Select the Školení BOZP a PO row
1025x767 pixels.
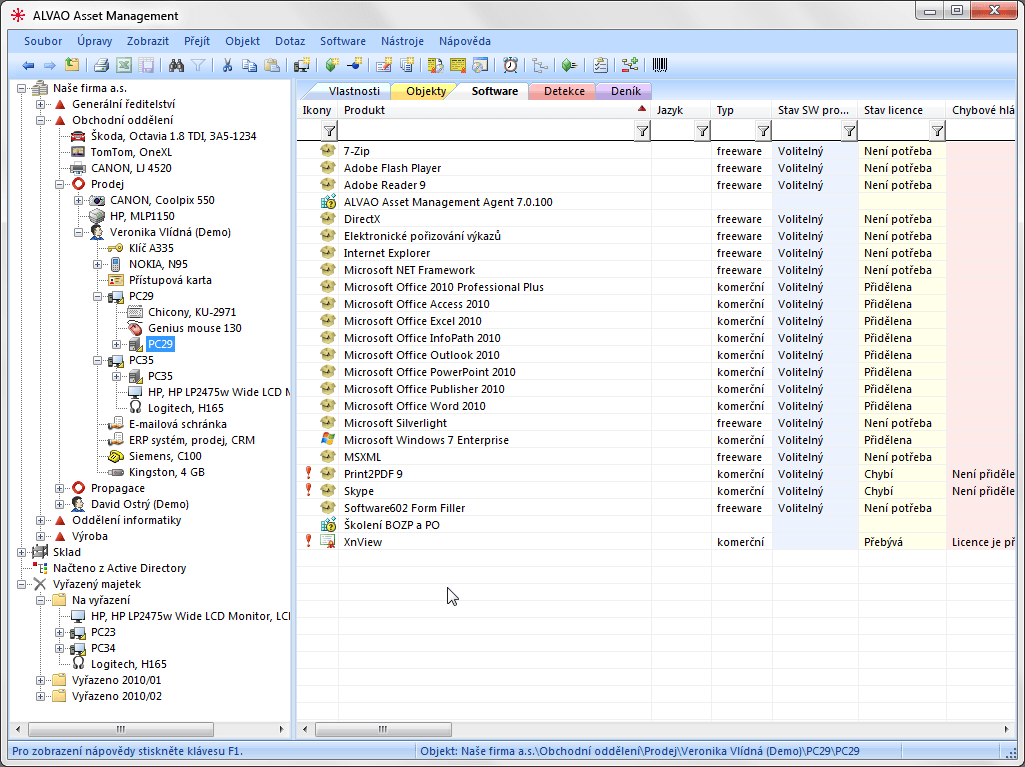click(656, 525)
